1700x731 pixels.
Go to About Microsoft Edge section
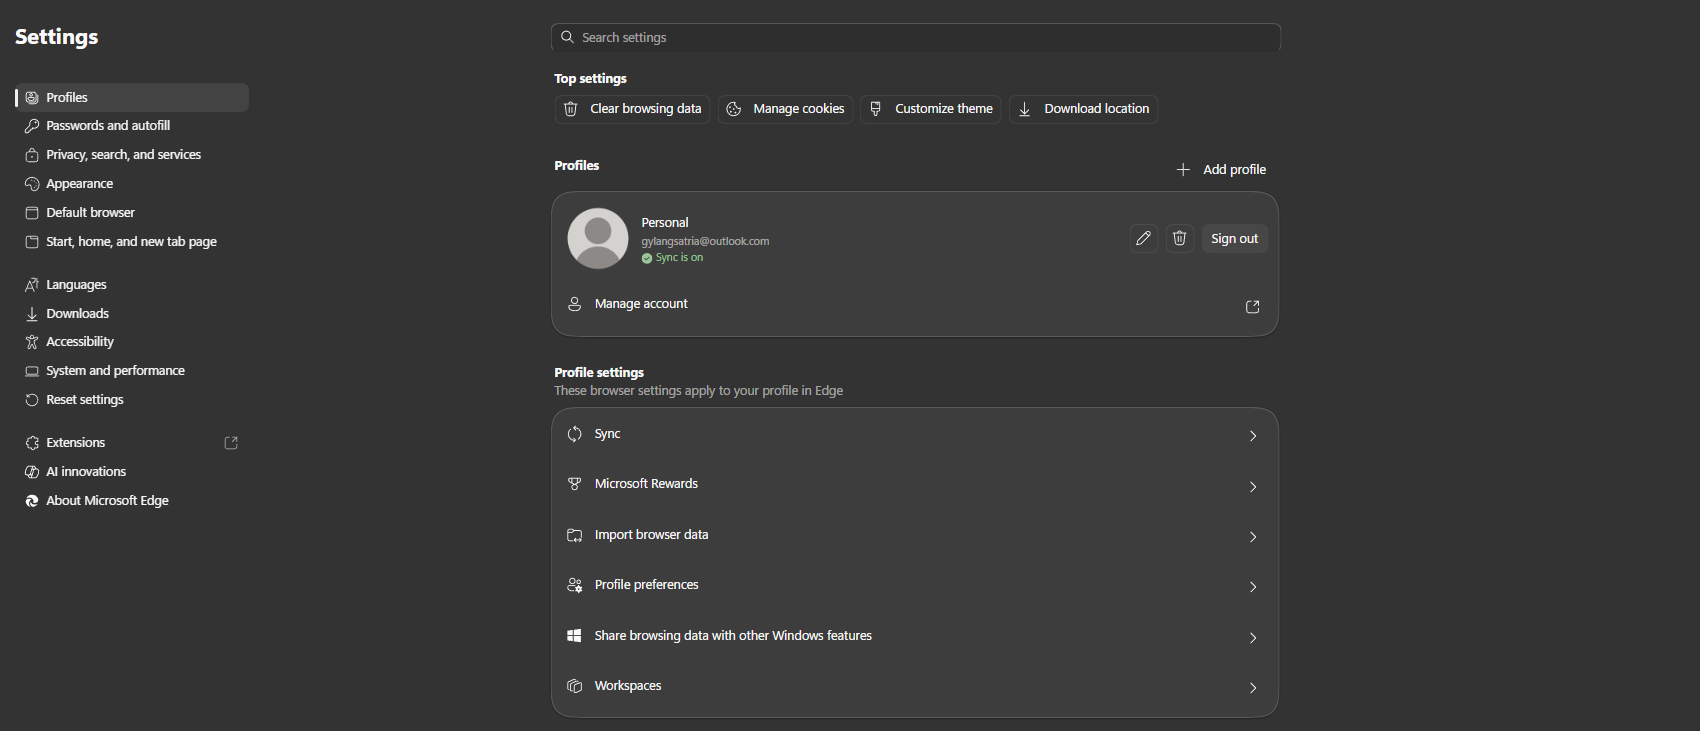(x=107, y=501)
